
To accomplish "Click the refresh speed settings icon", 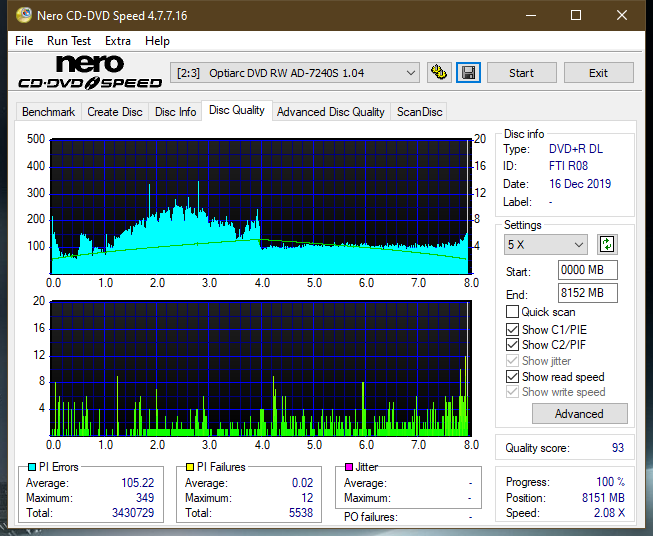I will pyautogui.click(x=607, y=244).
